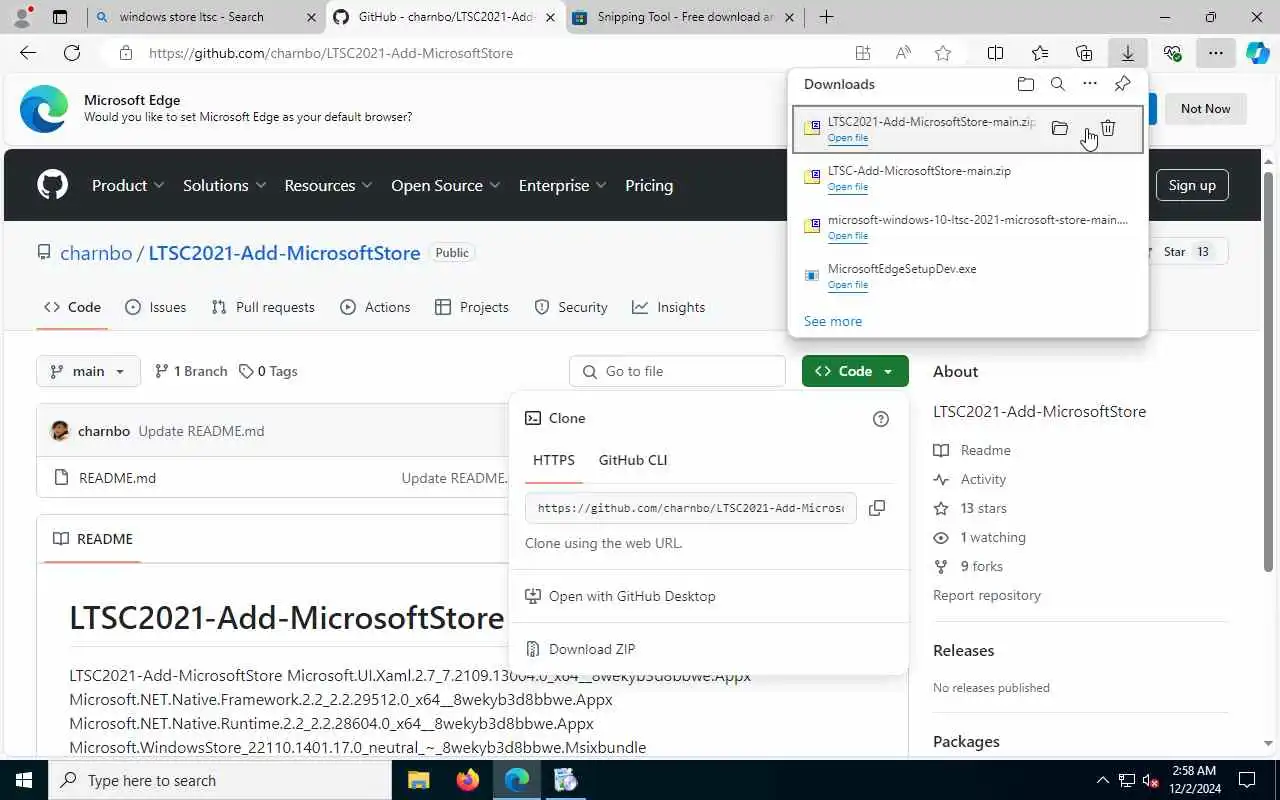Screen dimensions: 1280x800
Task: Open the Edge profile icon
Action: (x=22, y=17)
